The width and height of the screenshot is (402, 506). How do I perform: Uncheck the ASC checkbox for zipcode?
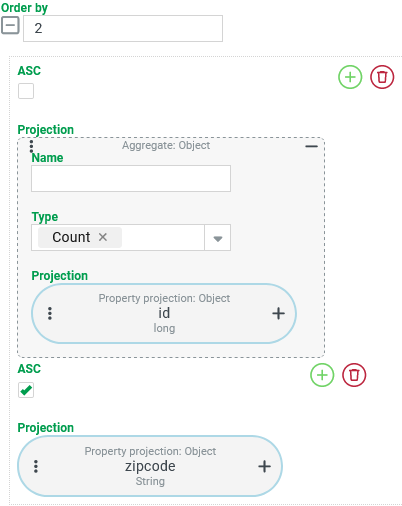coord(26,390)
